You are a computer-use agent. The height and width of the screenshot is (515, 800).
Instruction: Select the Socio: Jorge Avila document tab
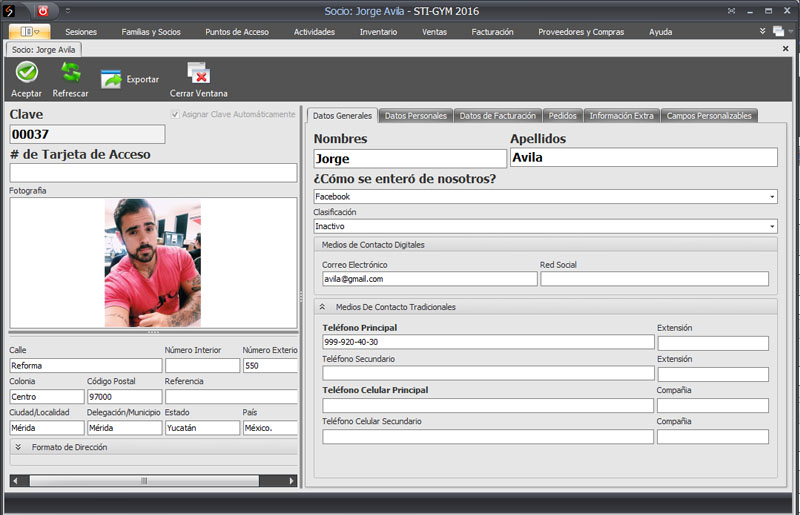[43, 50]
